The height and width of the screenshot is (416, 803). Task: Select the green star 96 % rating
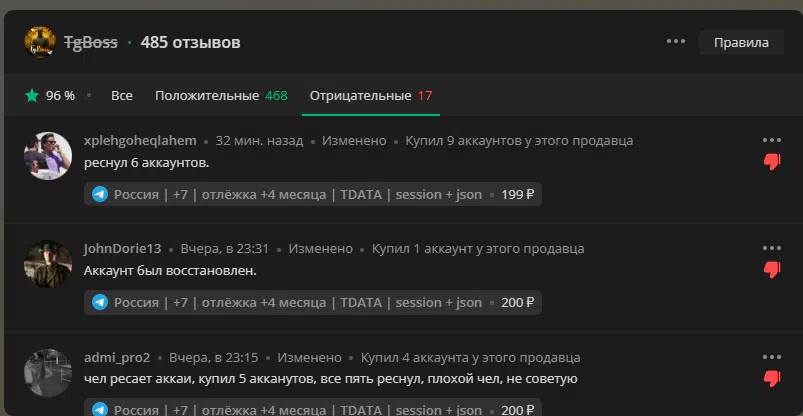(50, 96)
